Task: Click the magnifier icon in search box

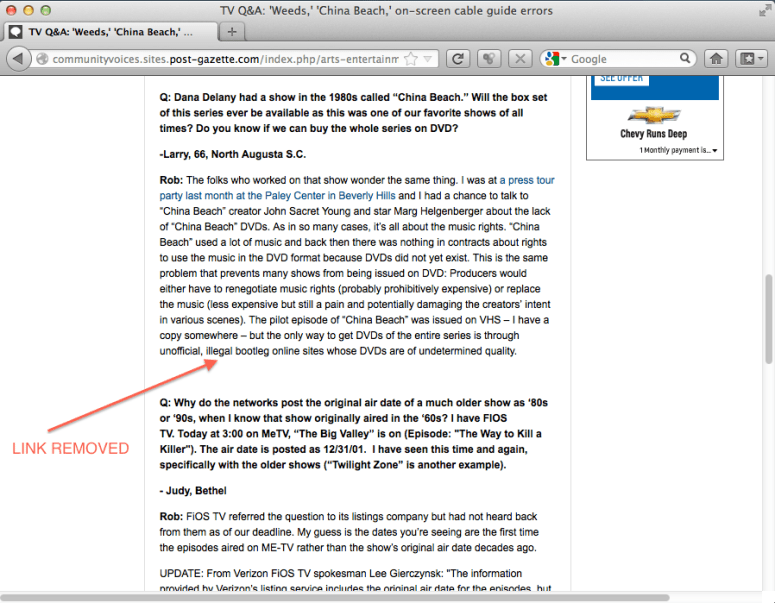Action: [685, 59]
